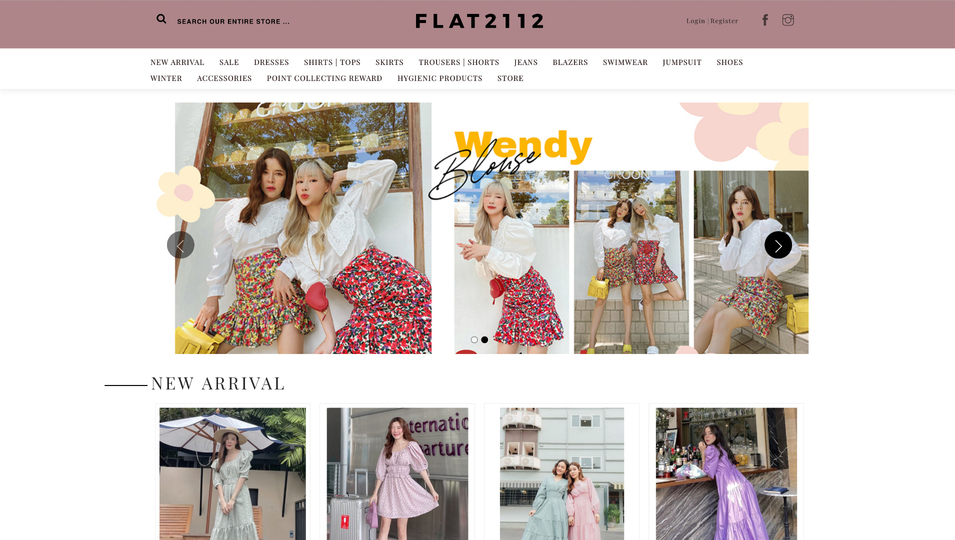Click the FLAT2112 logo
The width and height of the screenshot is (955, 540).
coord(480,21)
